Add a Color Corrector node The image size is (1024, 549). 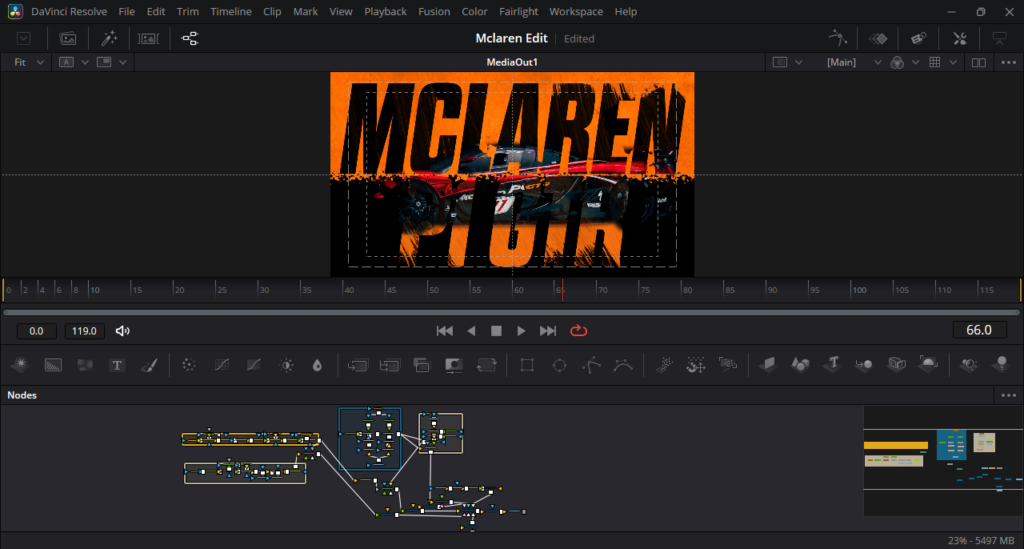(x=189, y=365)
